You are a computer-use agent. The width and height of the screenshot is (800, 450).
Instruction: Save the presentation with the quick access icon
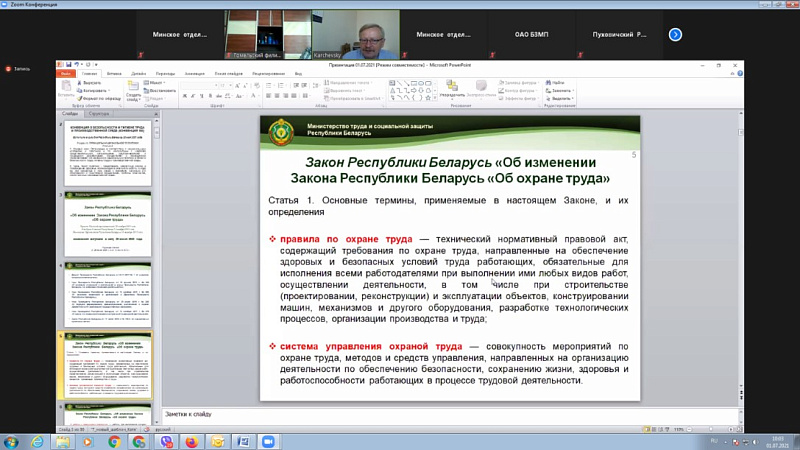click(x=68, y=65)
